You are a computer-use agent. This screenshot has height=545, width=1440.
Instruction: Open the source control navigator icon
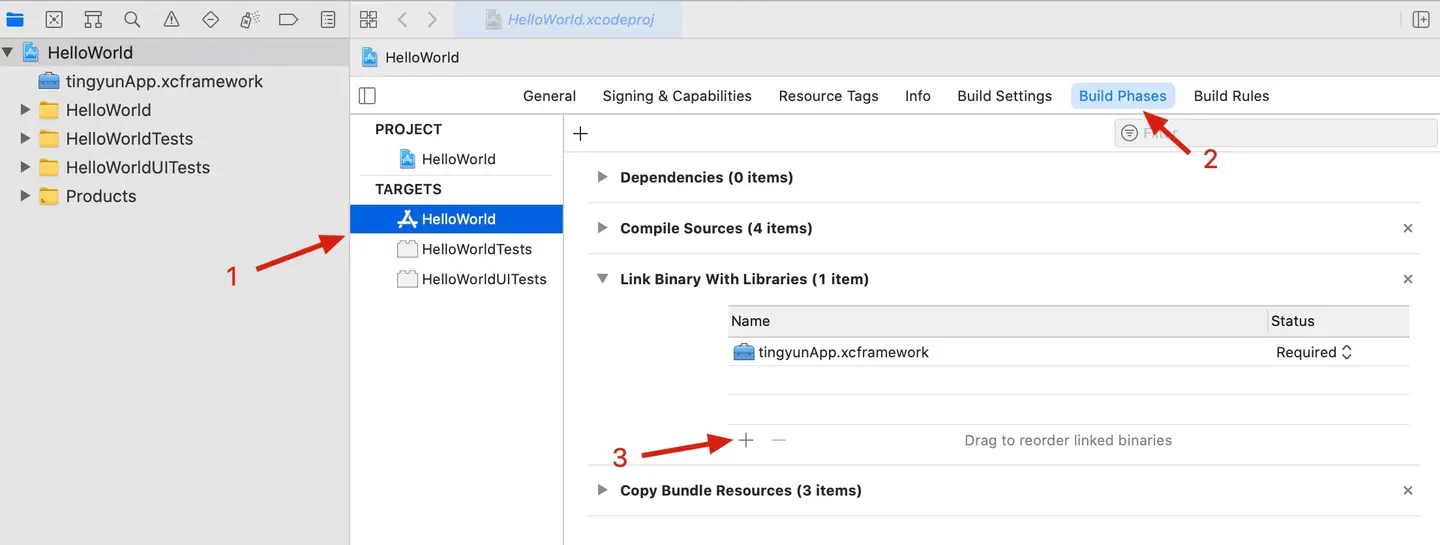[54, 19]
